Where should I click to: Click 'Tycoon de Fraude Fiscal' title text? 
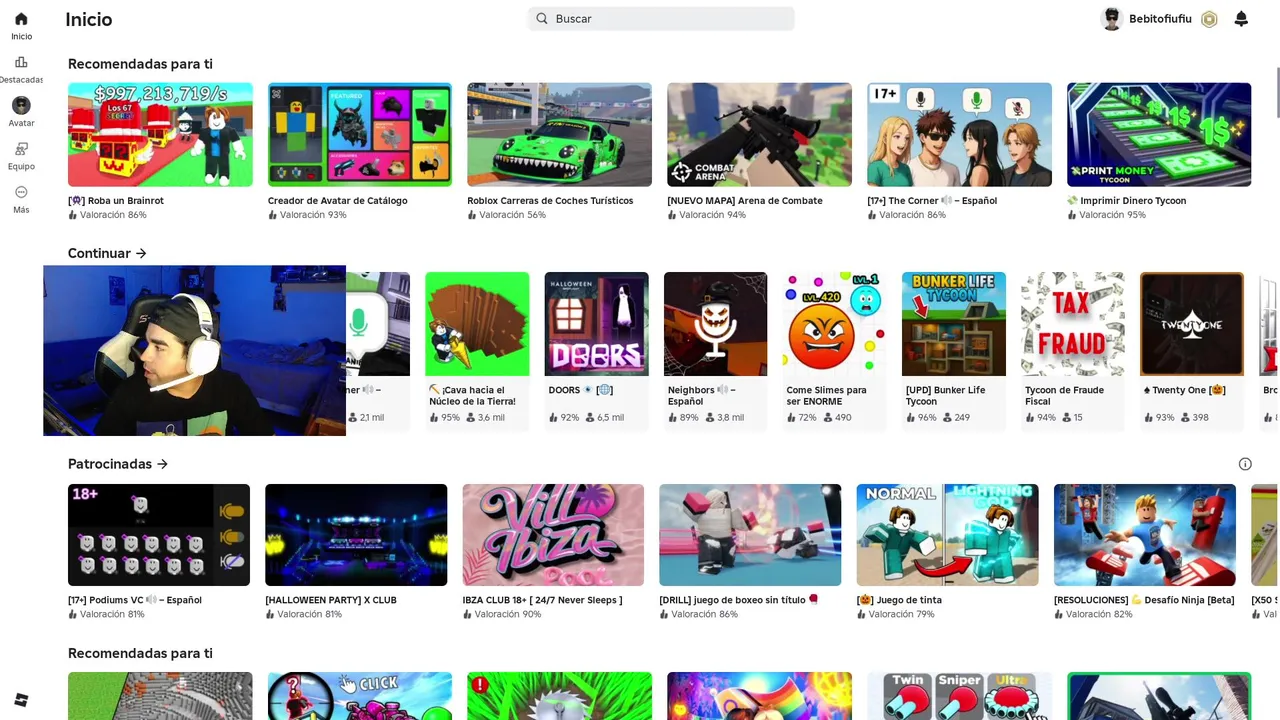[1064, 395]
